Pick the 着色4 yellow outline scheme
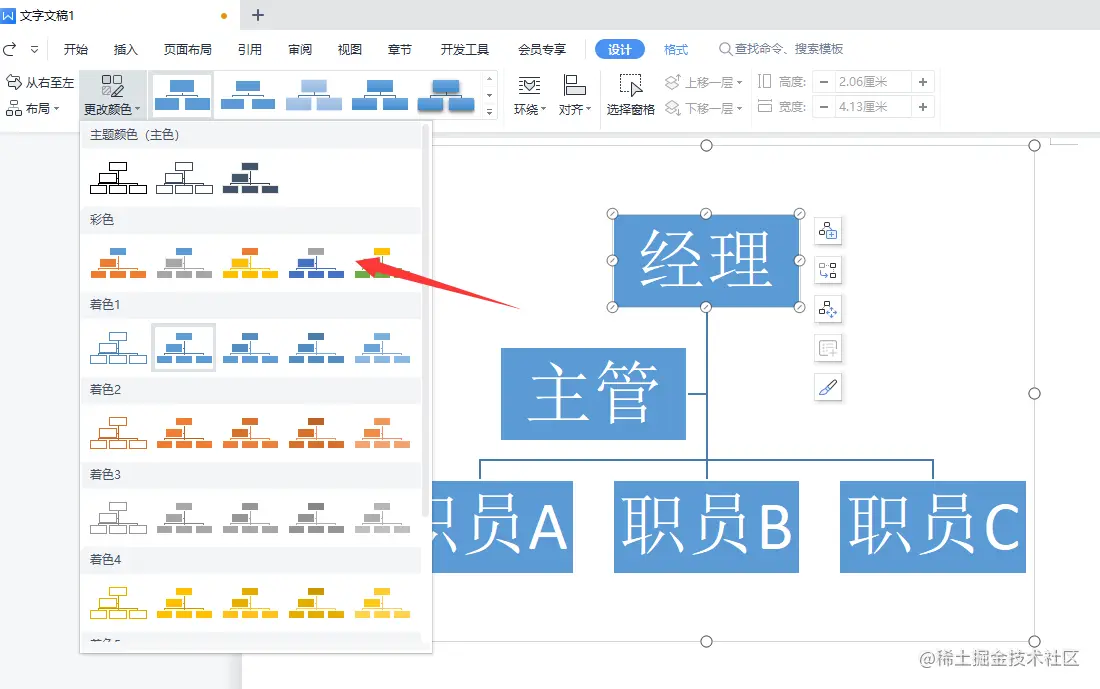This screenshot has height=689, width=1100. pos(119,603)
